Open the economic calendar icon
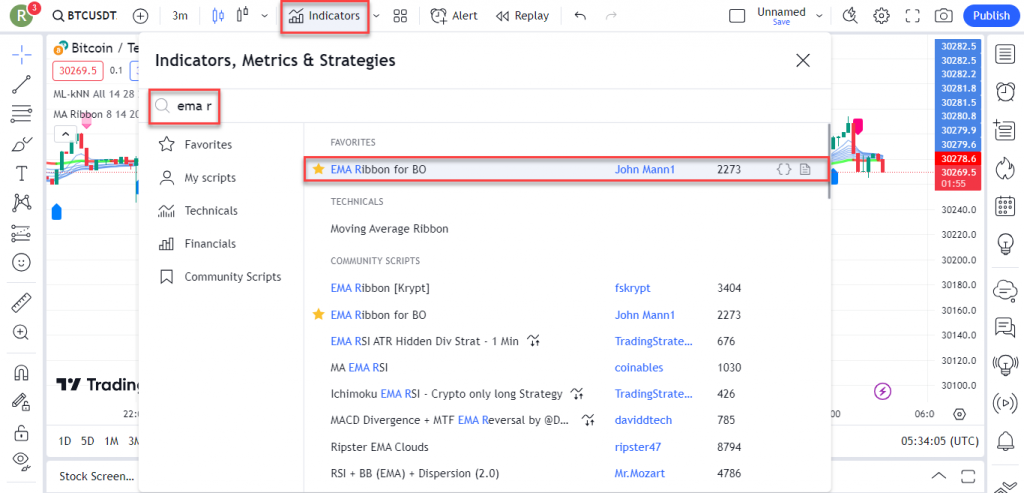 point(1004,206)
